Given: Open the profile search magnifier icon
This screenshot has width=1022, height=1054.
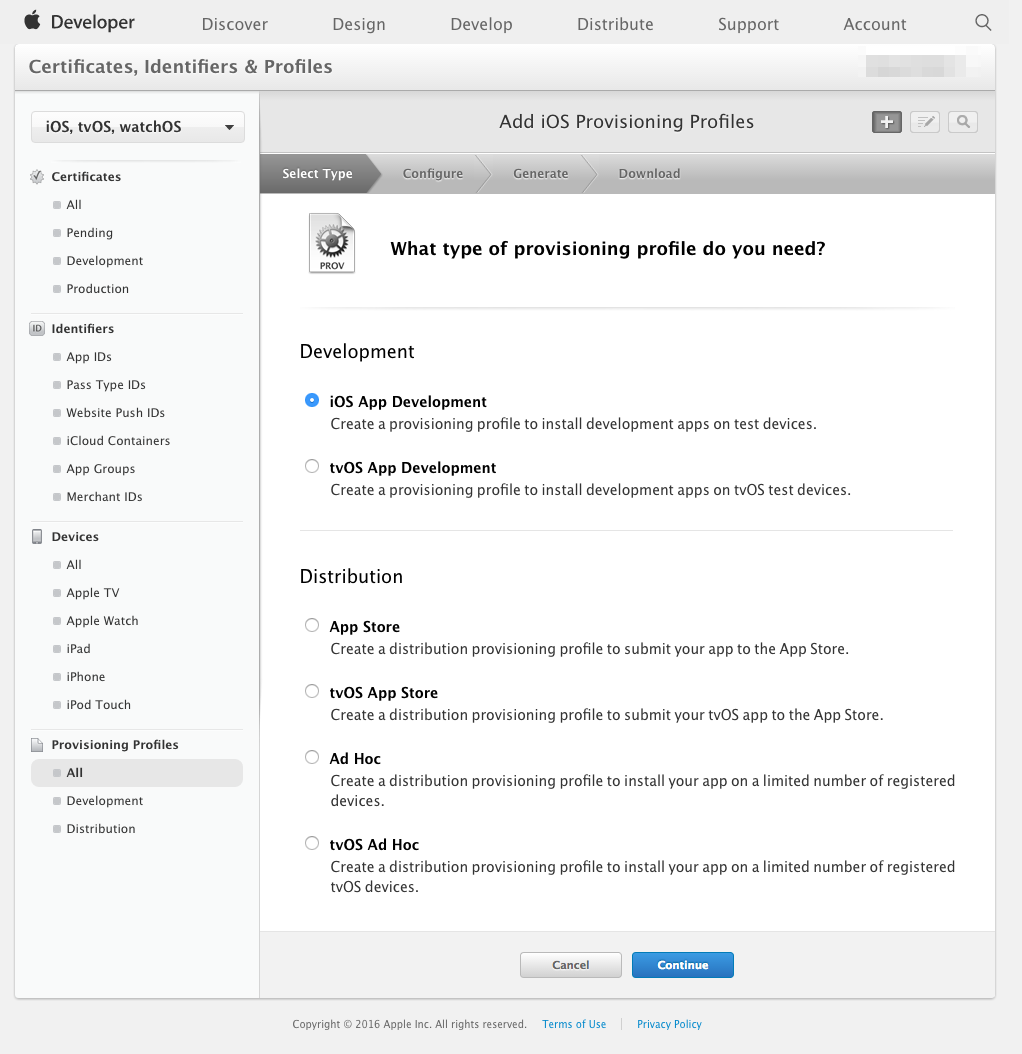Looking at the screenshot, I should [x=961, y=121].
